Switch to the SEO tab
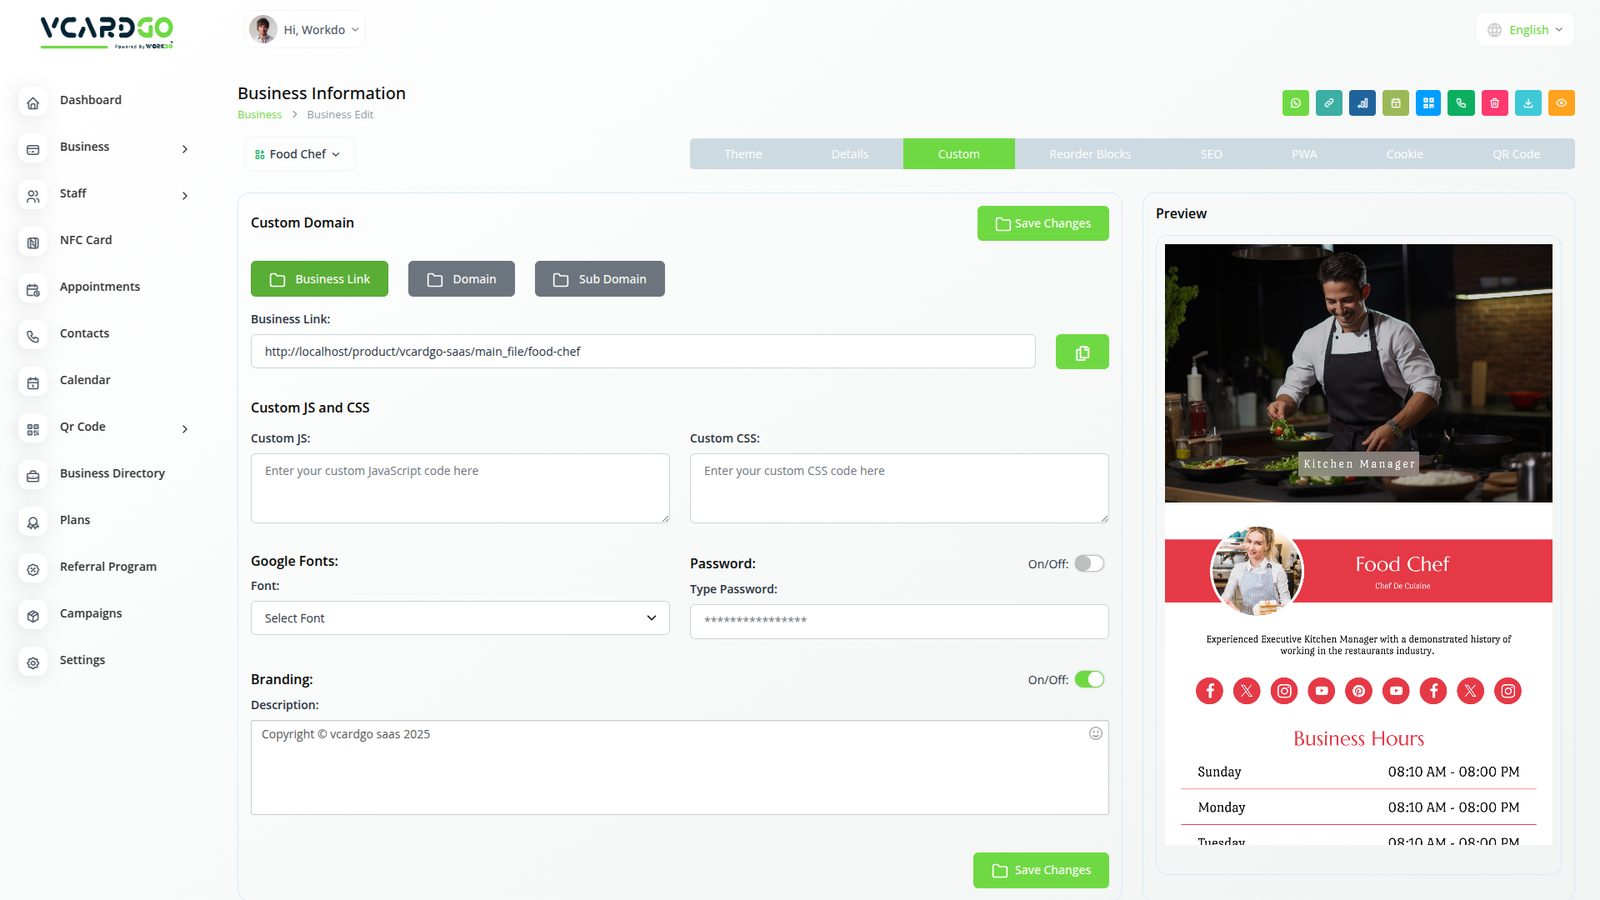Image resolution: width=1600 pixels, height=900 pixels. (x=1211, y=154)
